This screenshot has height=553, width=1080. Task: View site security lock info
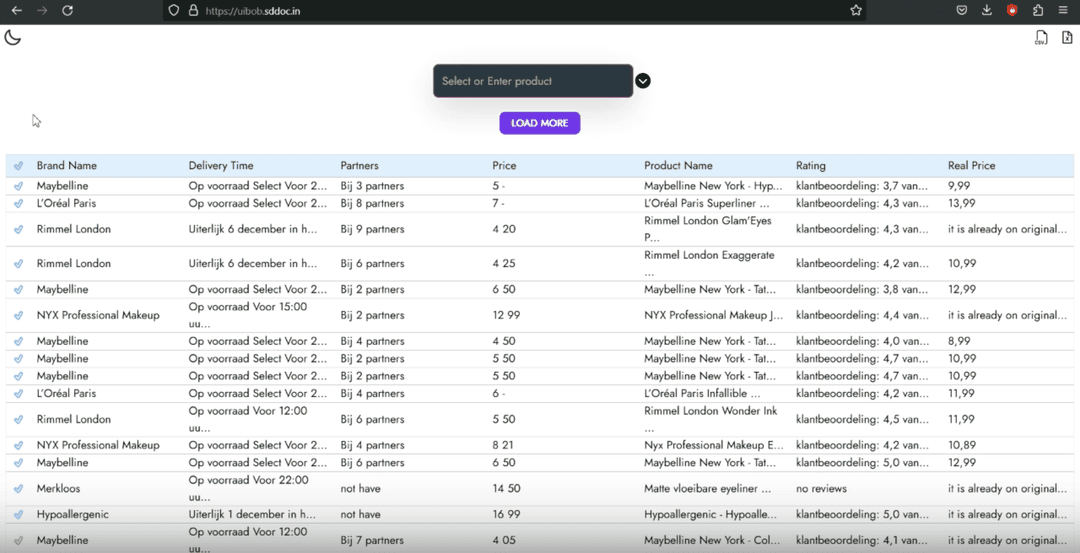click(x=194, y=10)
